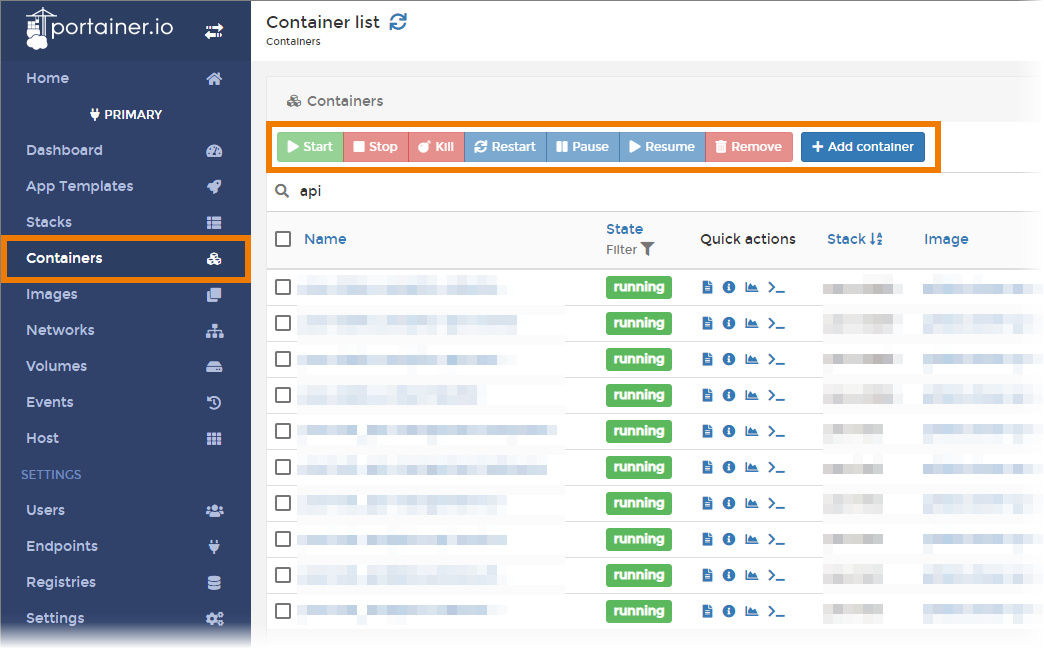Check the fifth container row checkbox
This screenshot has width=1044, height=649.
283,431
